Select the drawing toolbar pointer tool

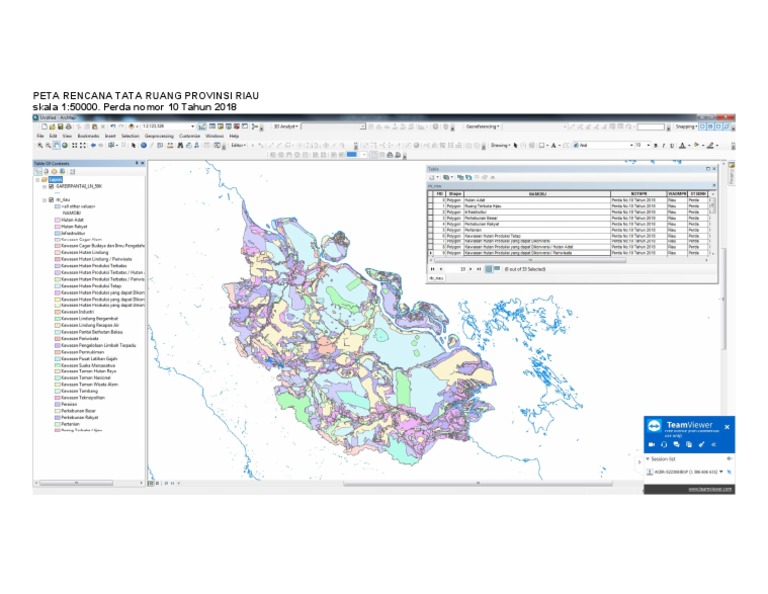tap(516, 145)
